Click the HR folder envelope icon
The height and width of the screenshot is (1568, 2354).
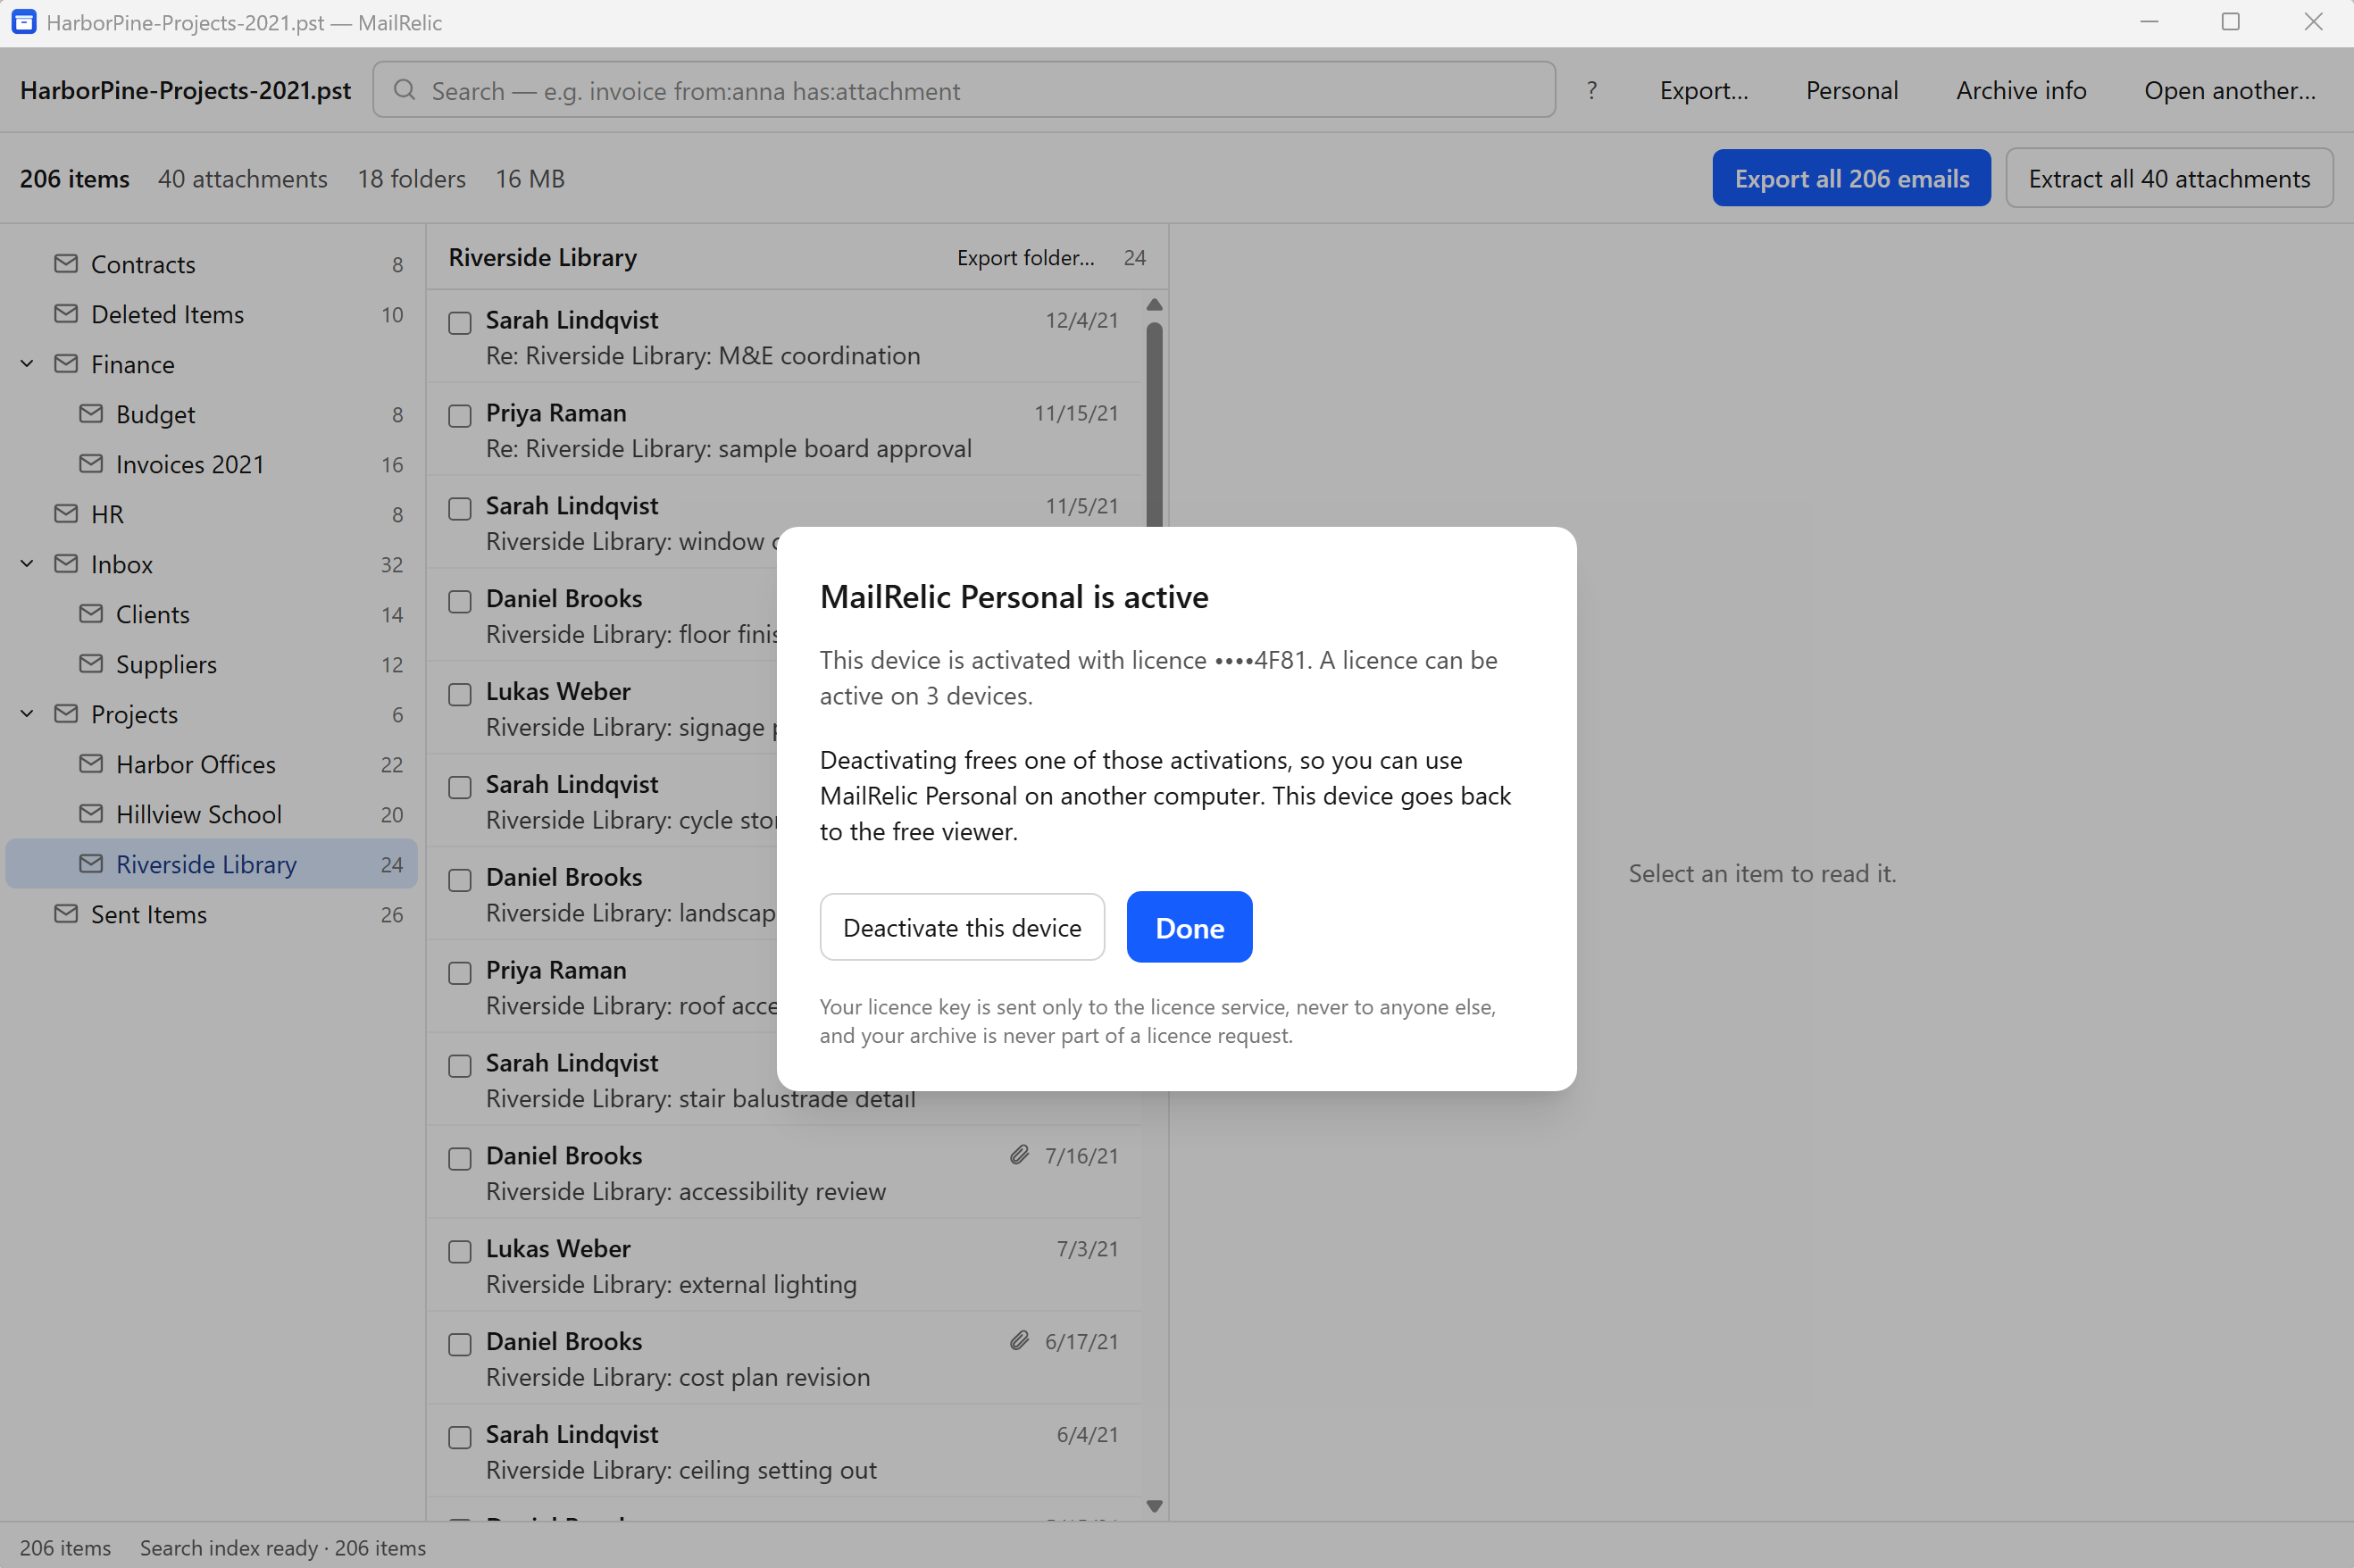(x=66, y=514)
